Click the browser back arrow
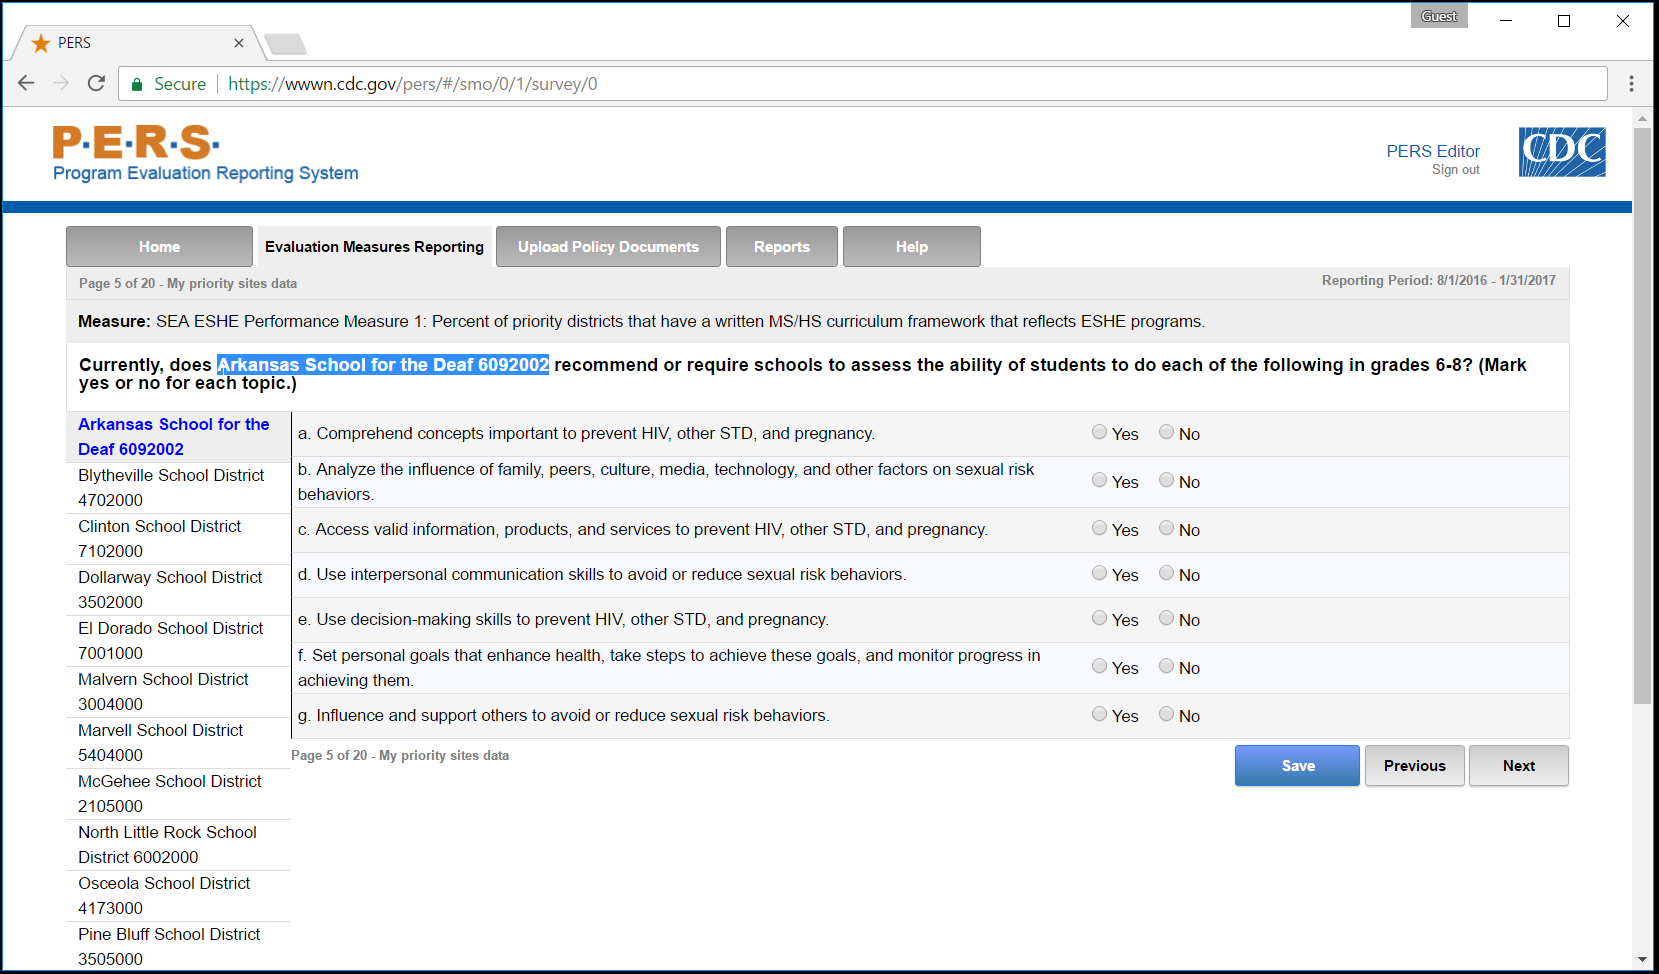Image resolution: width=1659 pixels, height=974 pixels. click(26, 83)
